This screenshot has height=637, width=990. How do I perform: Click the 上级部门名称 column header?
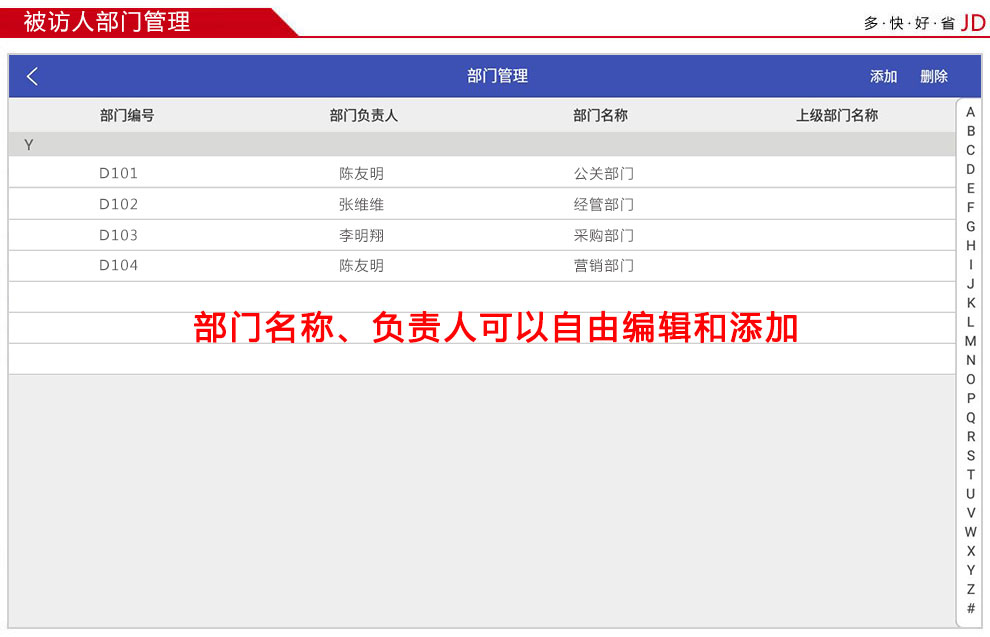[x=836, y=115]
